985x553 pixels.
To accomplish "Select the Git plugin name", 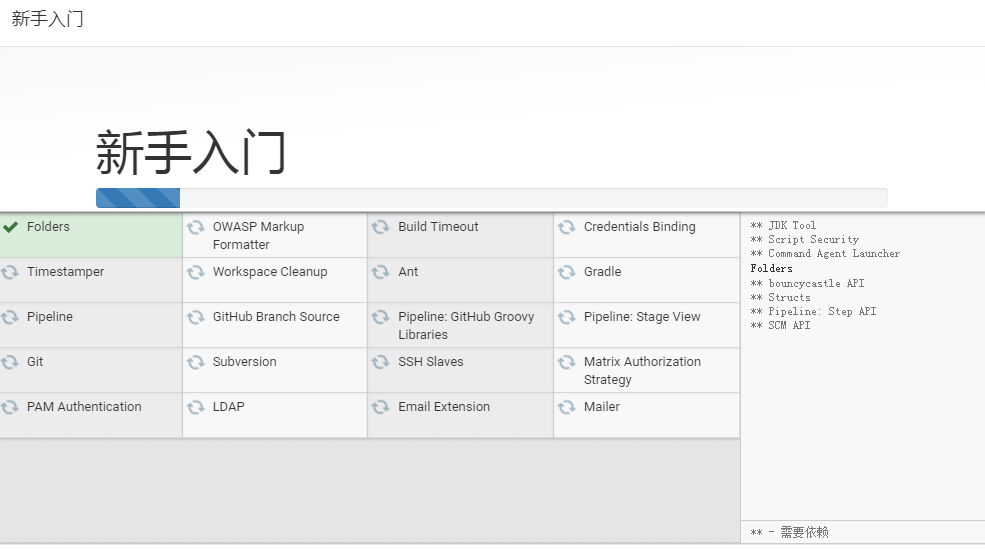I will point(35,361).
